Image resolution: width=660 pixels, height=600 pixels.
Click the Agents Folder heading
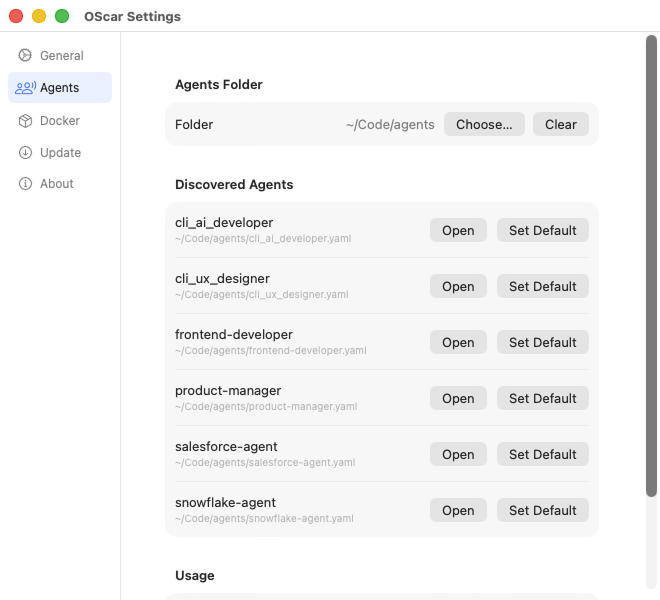[x=218, y=85]
